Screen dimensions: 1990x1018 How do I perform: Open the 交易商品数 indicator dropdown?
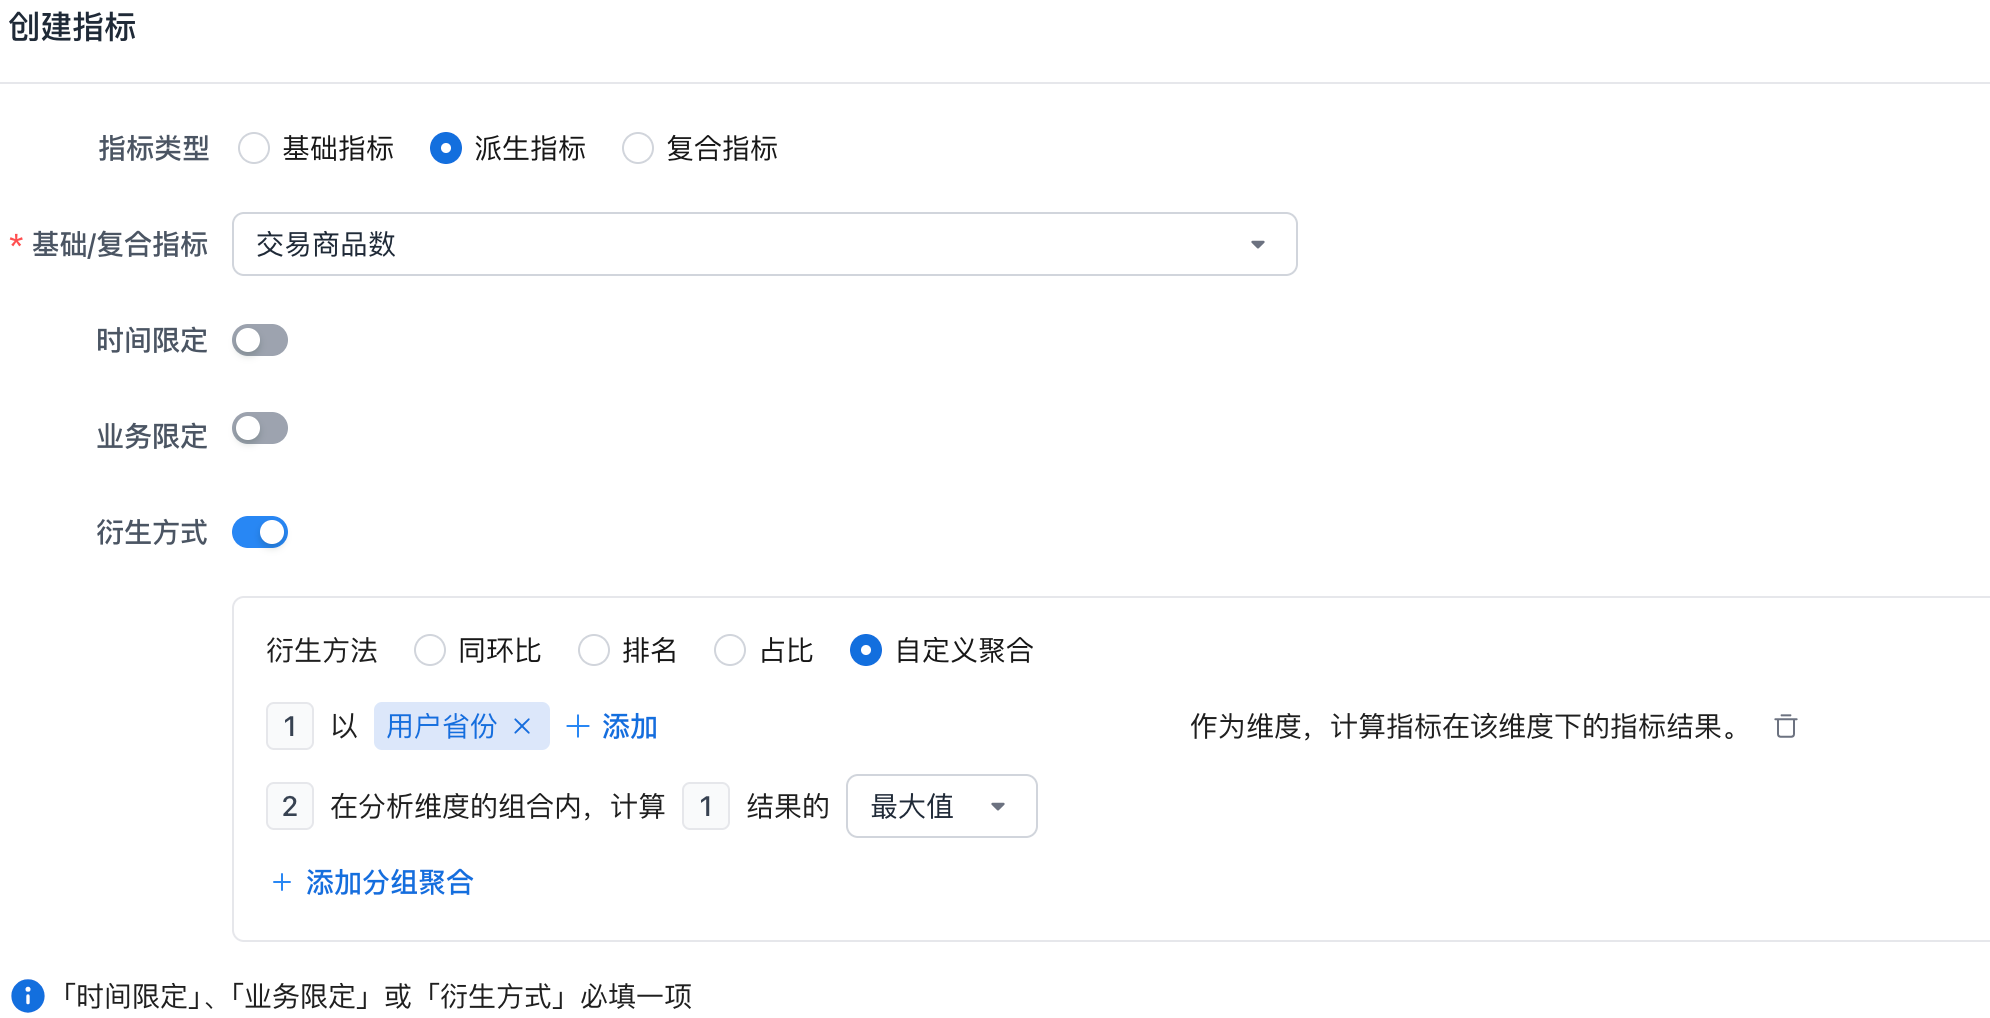click(x=740, y=244)
